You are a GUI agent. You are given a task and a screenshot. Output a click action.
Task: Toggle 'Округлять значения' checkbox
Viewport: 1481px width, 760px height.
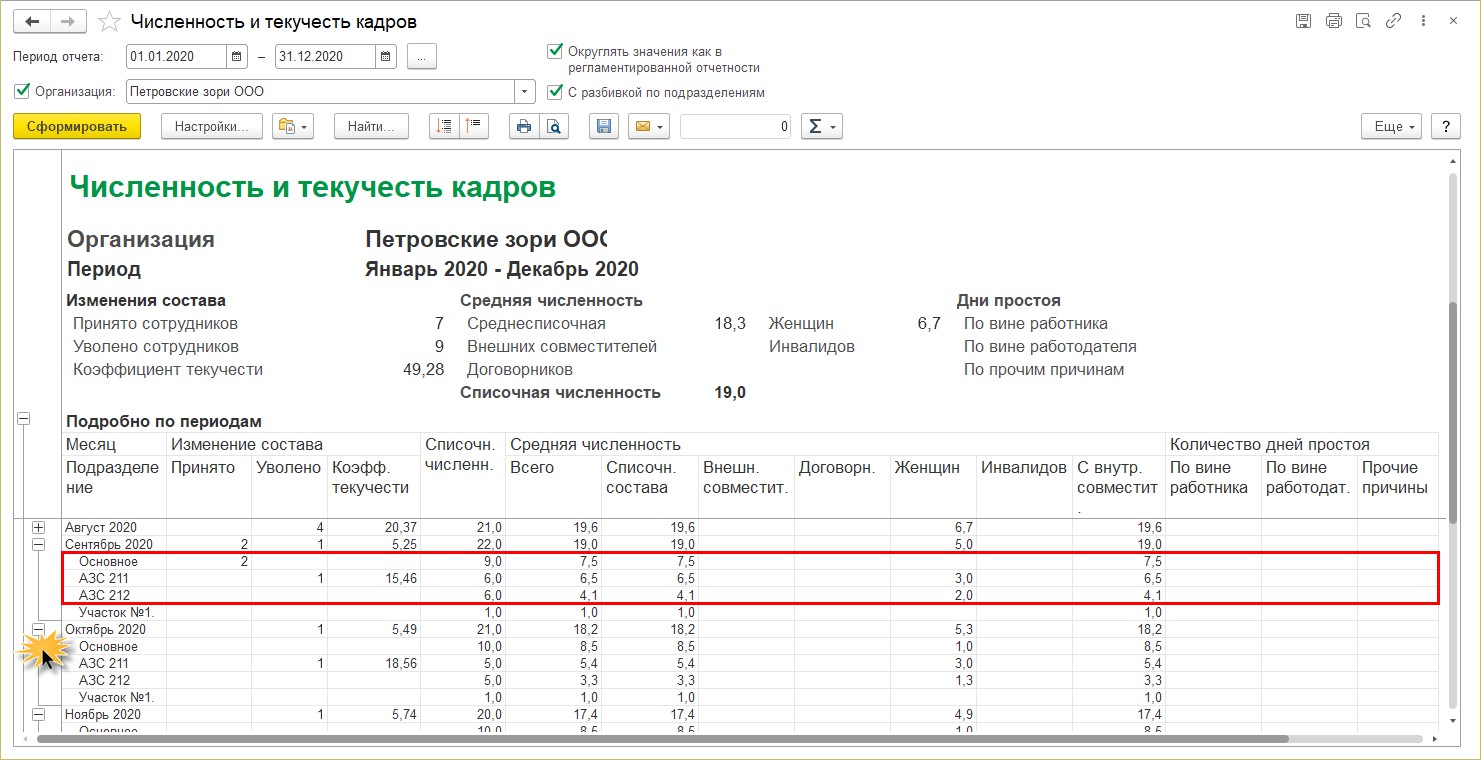click(x=555, y=51)
